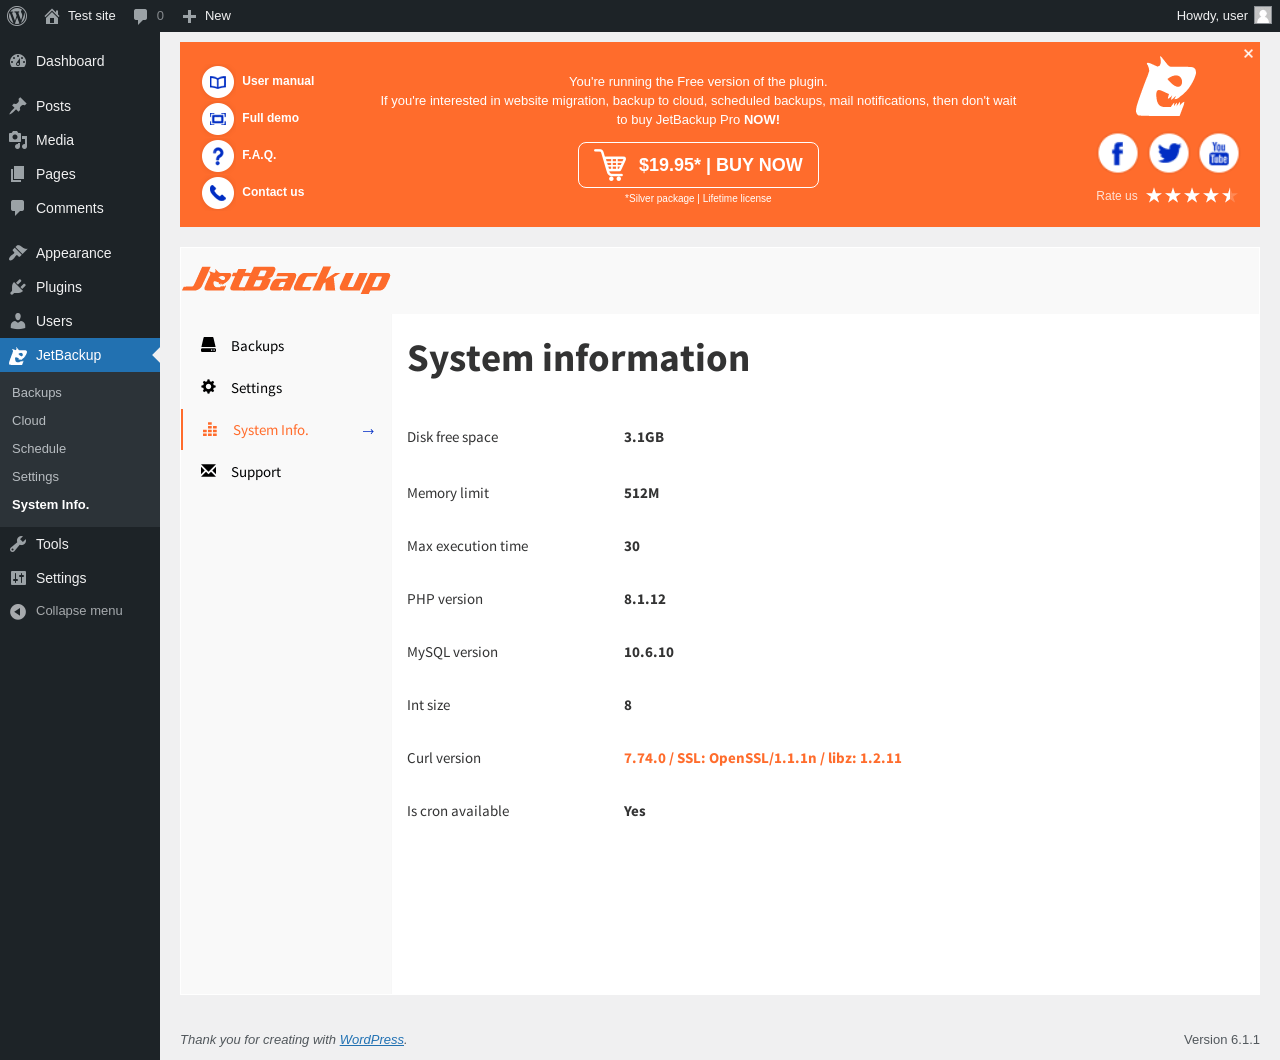Click the Settings gear icon in plugin
The image size is (1280, 1060).
click(208, 387)
